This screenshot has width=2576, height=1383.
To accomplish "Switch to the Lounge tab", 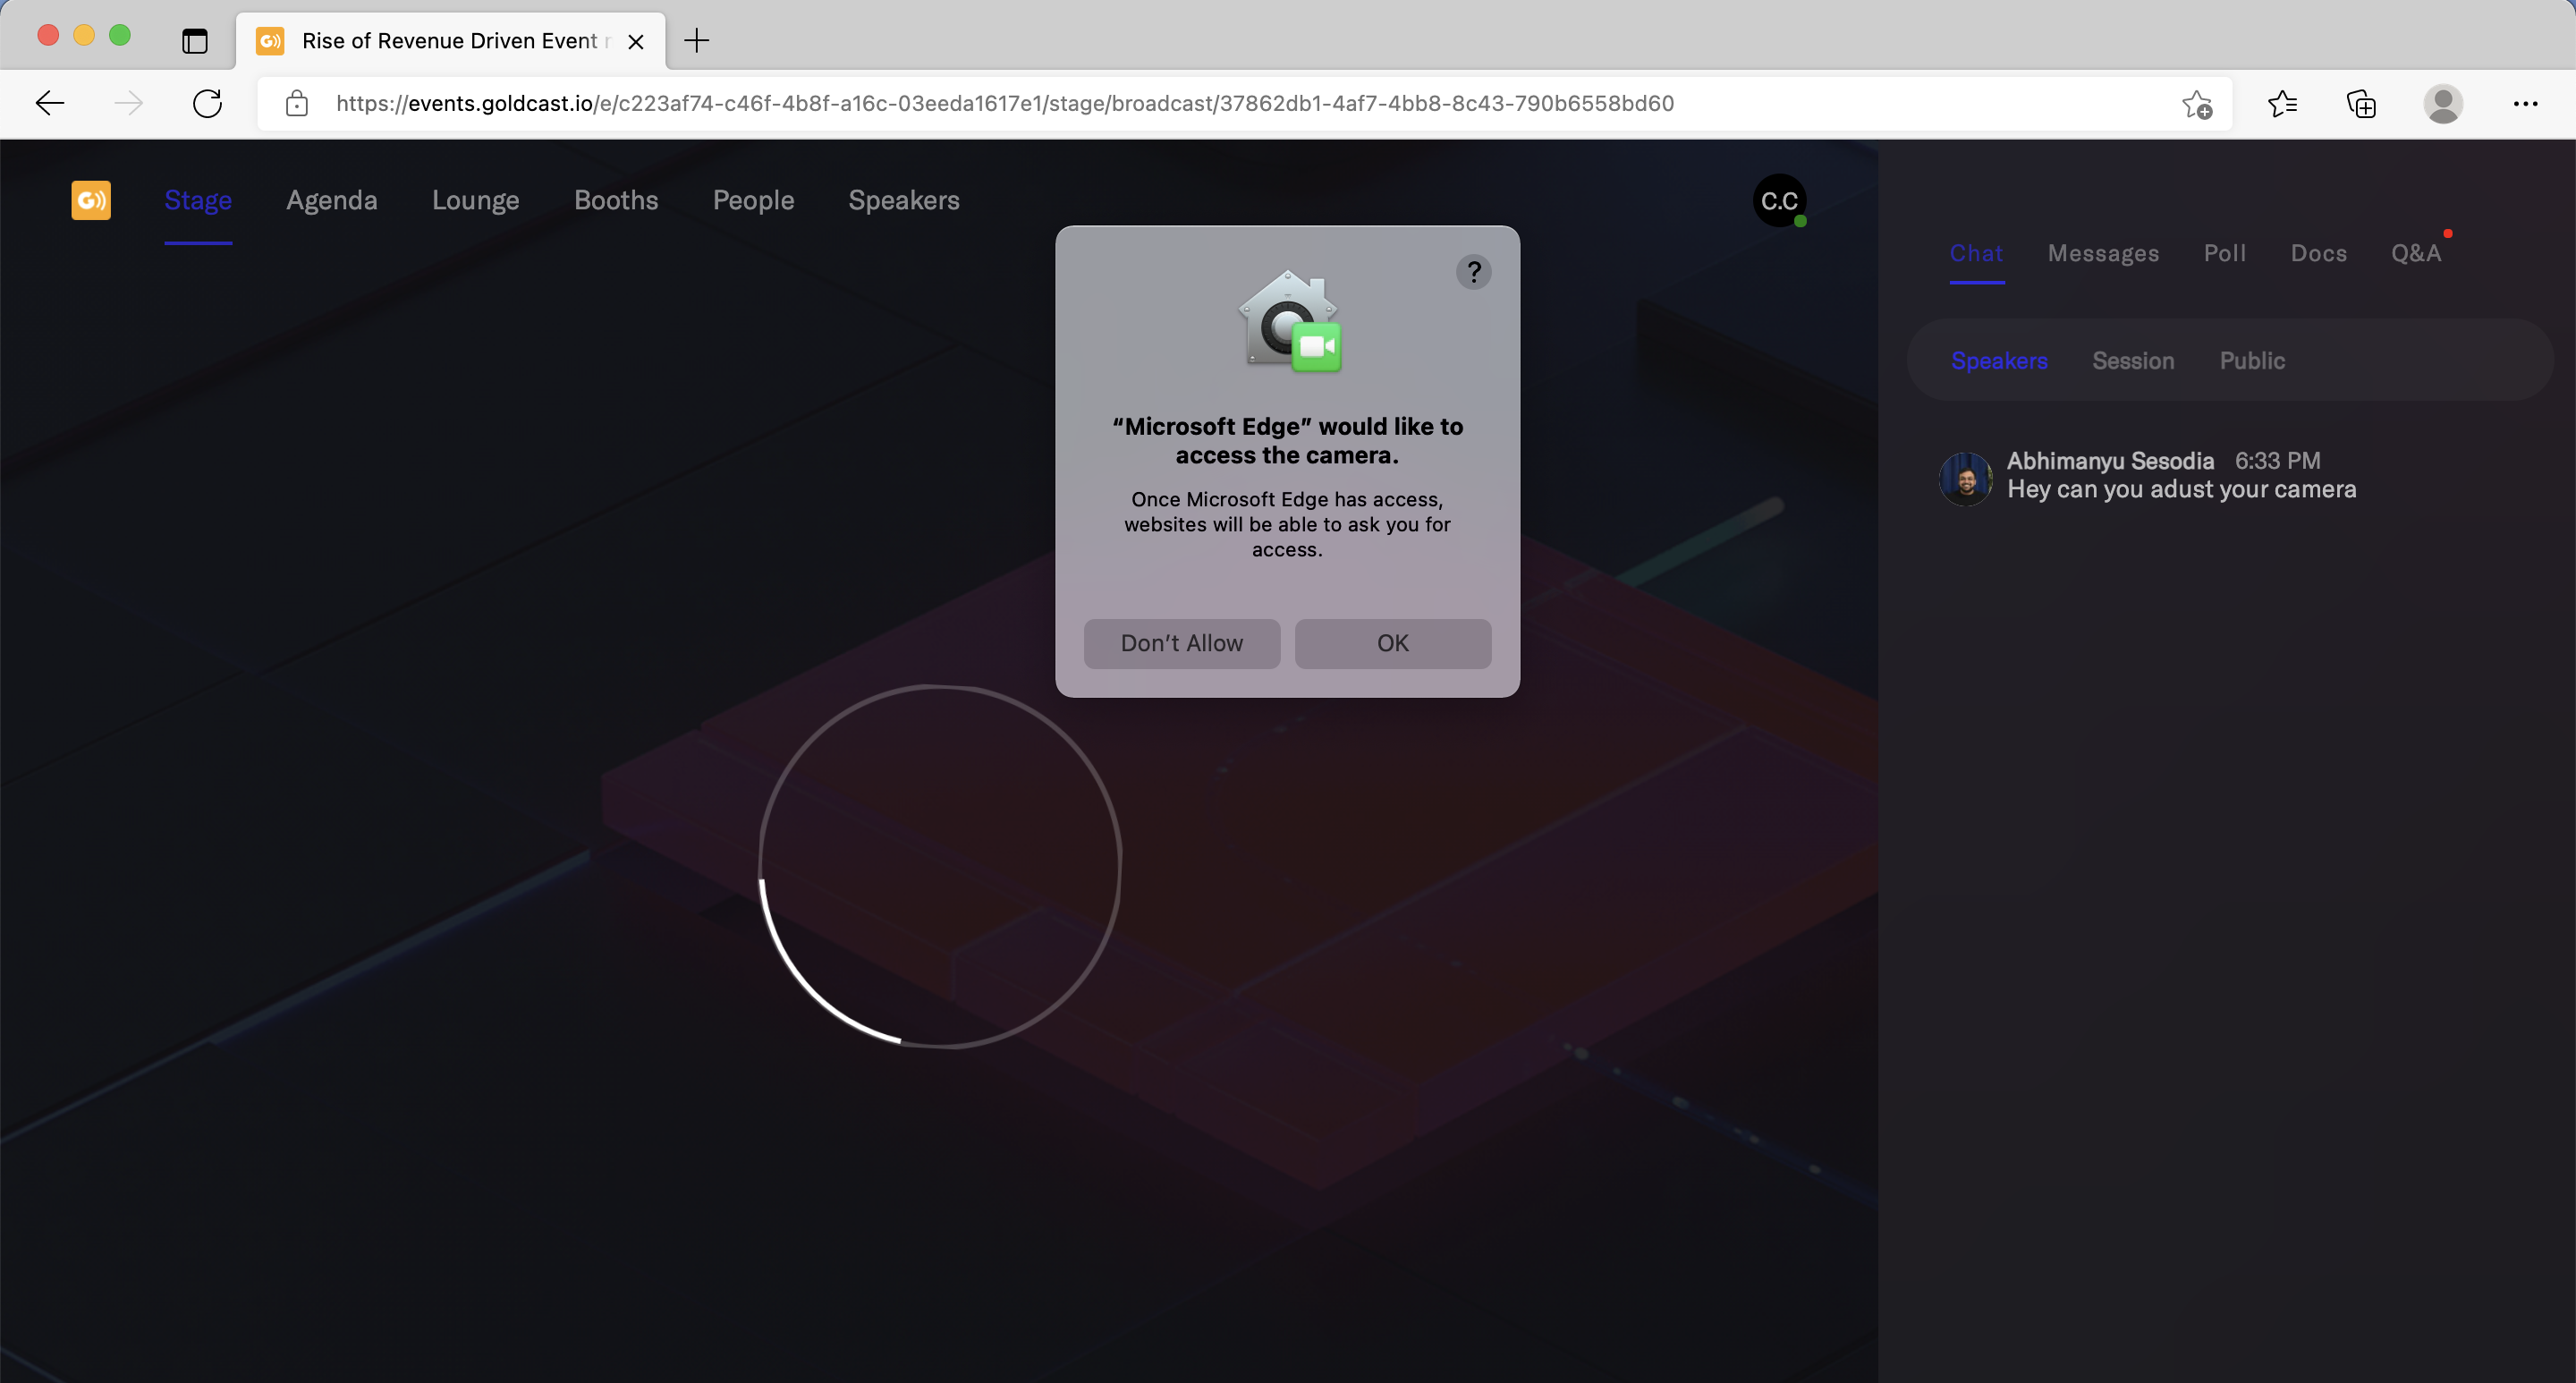I will point(475,200).
